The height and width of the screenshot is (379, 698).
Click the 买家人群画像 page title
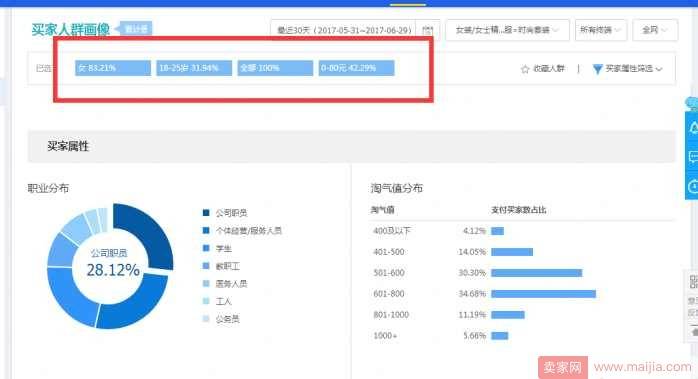(70, 29)
